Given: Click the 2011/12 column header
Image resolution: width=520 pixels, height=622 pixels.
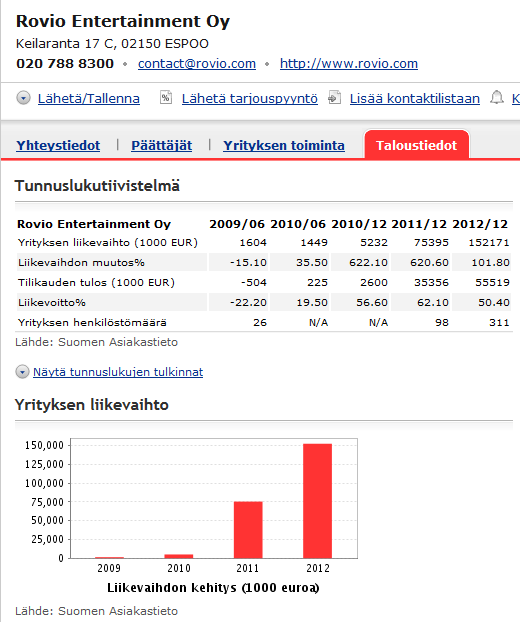Looking at the screenshot, I should point(419,224).
